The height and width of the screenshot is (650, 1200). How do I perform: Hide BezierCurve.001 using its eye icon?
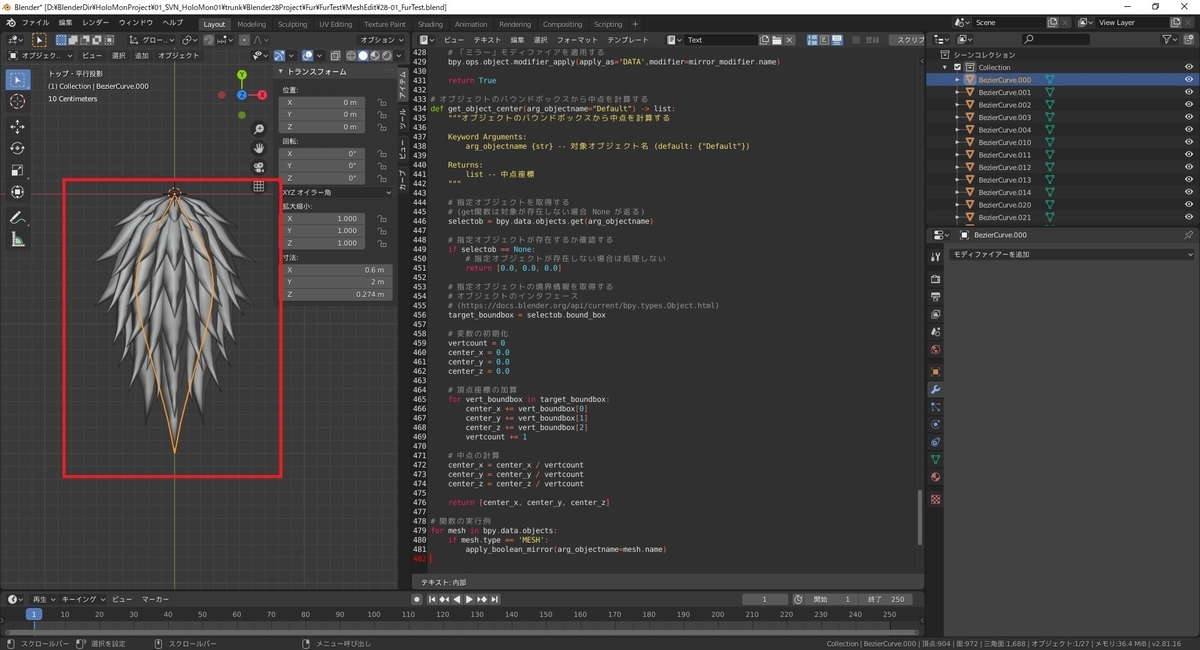[1189, 92]
